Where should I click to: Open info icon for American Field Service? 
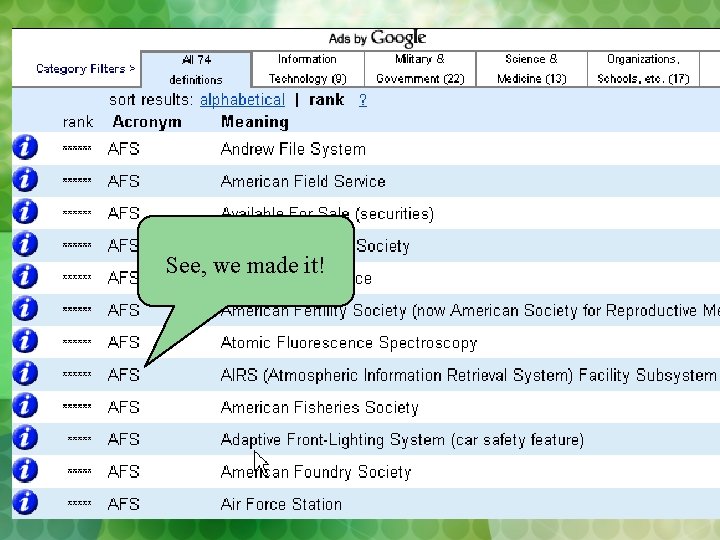(x=25, y=179)
